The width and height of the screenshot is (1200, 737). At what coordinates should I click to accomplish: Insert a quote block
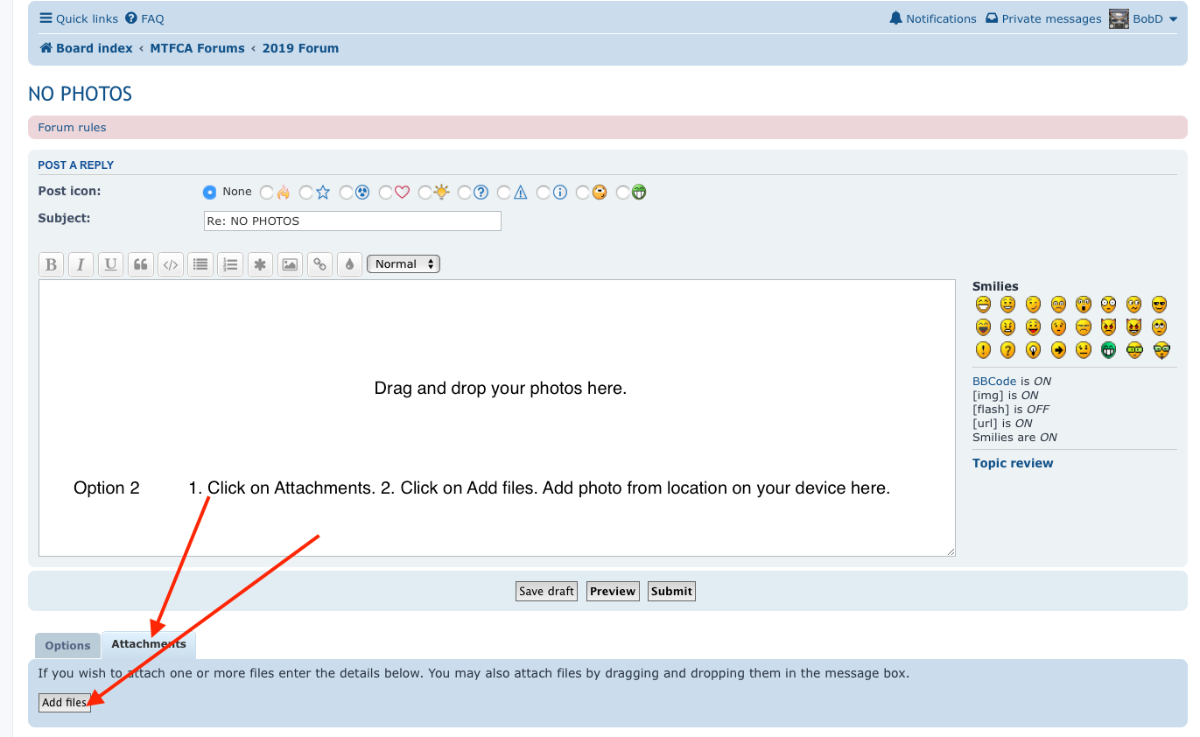pos(140,265)
